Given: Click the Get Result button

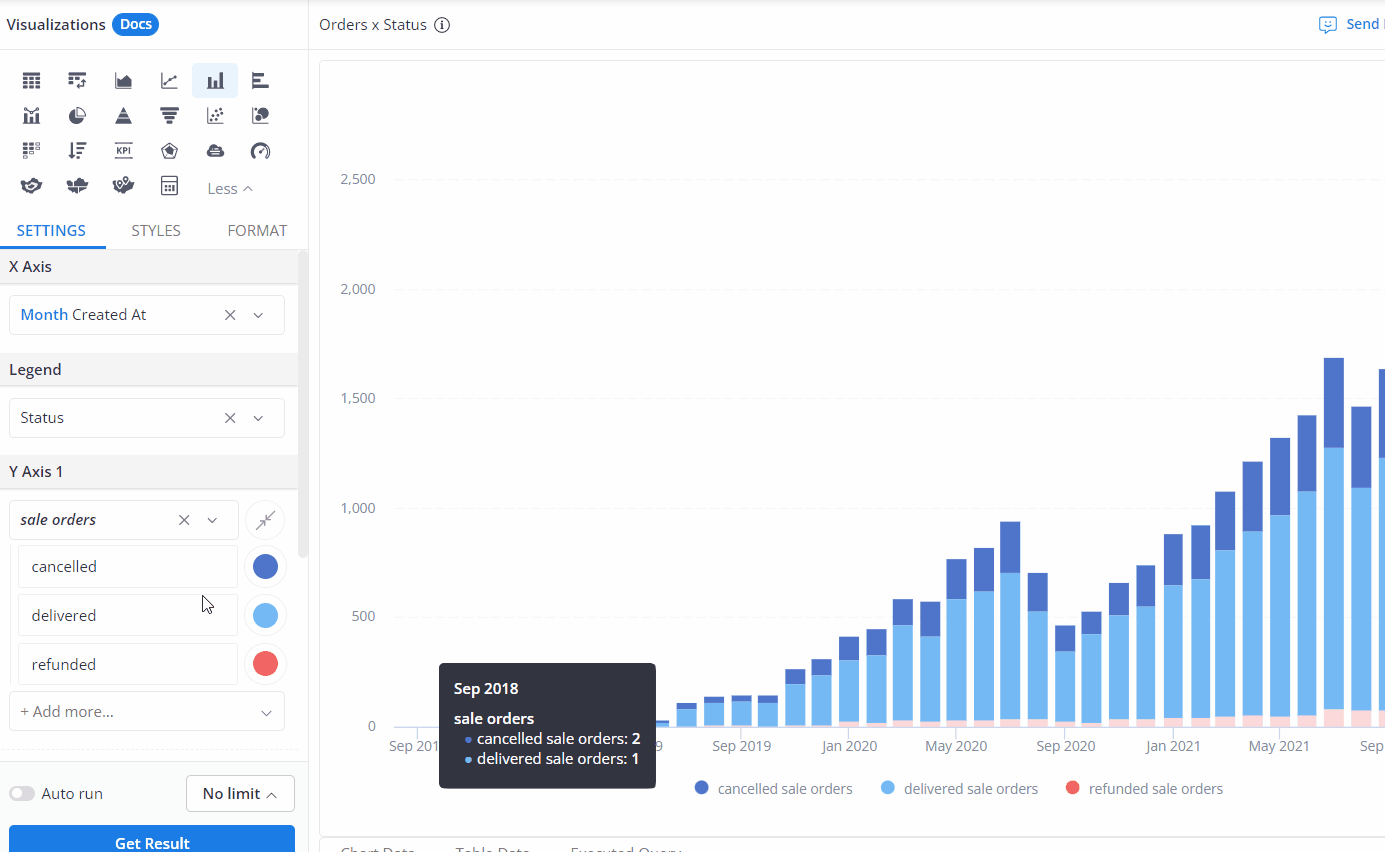Looking at the screenshot, I should pyautogui.click(x=152, y=840).
